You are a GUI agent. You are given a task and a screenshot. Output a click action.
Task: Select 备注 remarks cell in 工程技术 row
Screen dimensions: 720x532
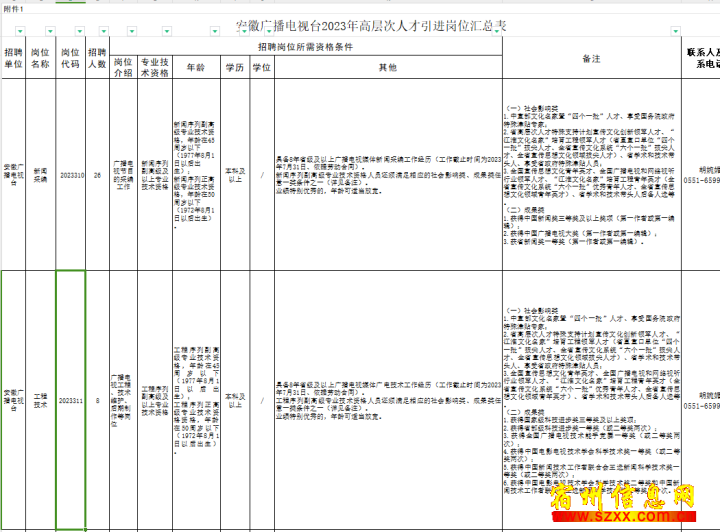(592, 400)
